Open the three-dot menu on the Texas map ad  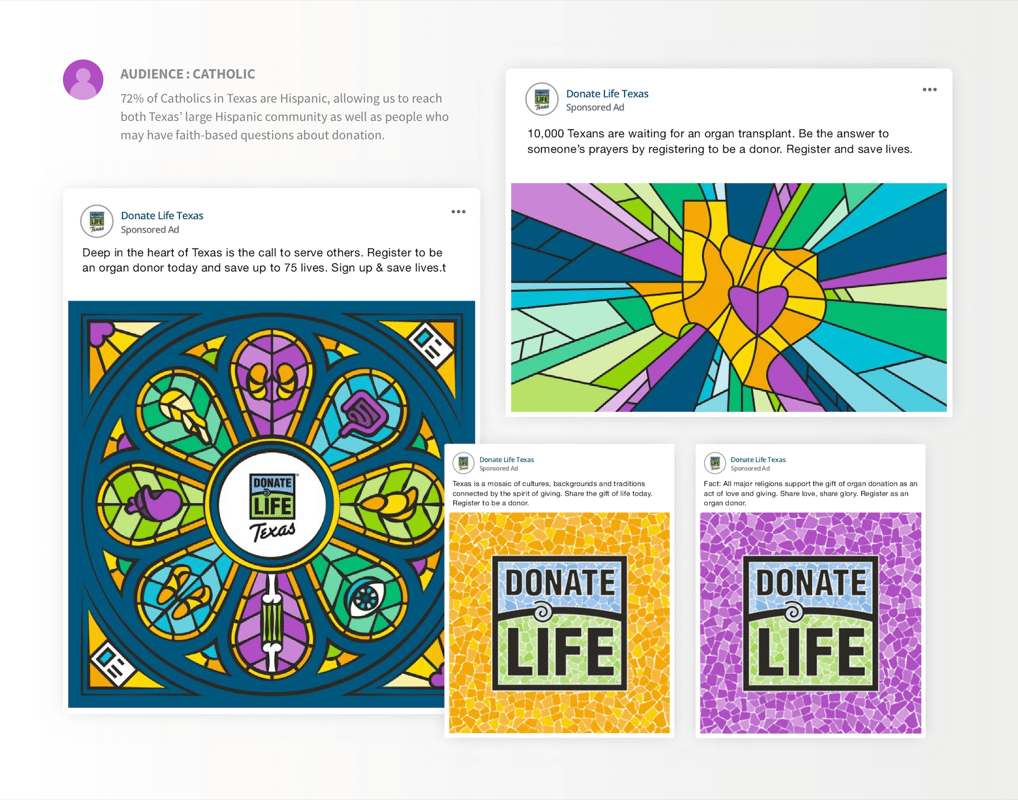pos(930,90)
